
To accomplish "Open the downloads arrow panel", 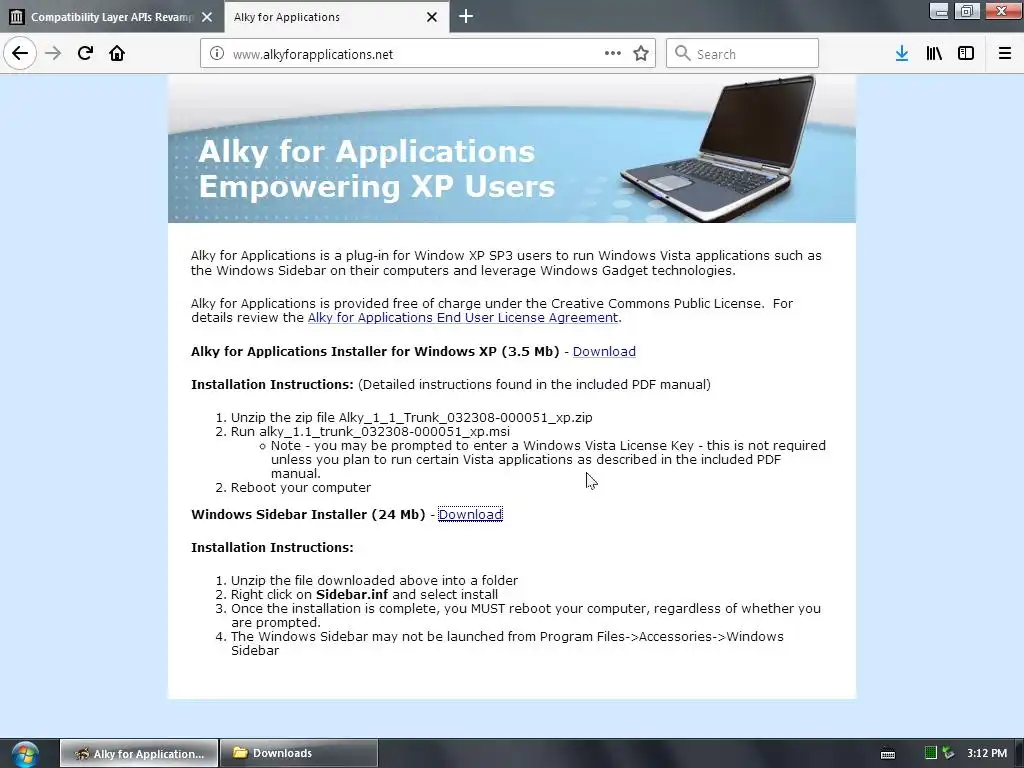I will [902, 54].
